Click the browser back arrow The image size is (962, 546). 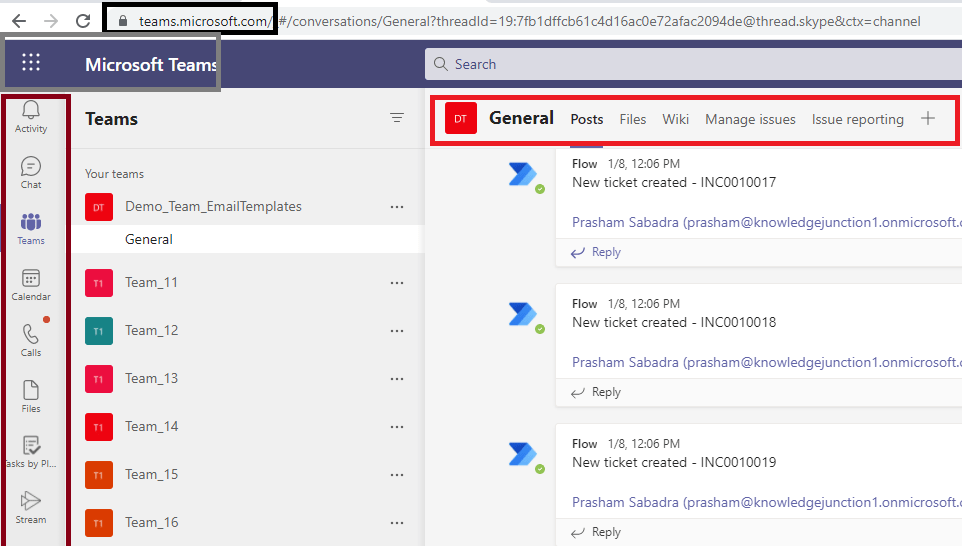[x=19, y=21]
